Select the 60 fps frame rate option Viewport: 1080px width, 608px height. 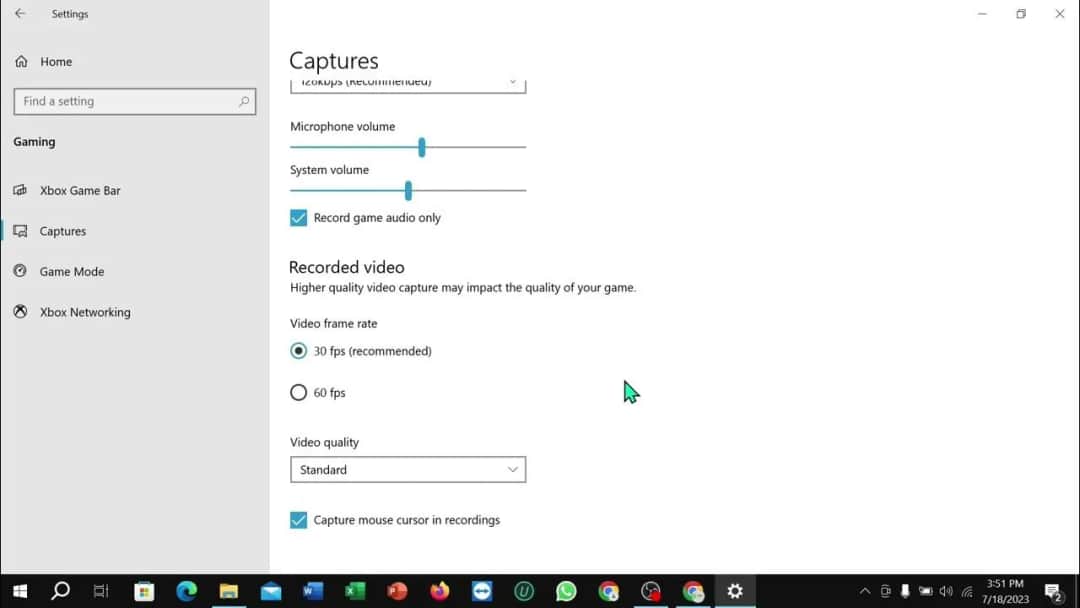click(x=298, y=392)
